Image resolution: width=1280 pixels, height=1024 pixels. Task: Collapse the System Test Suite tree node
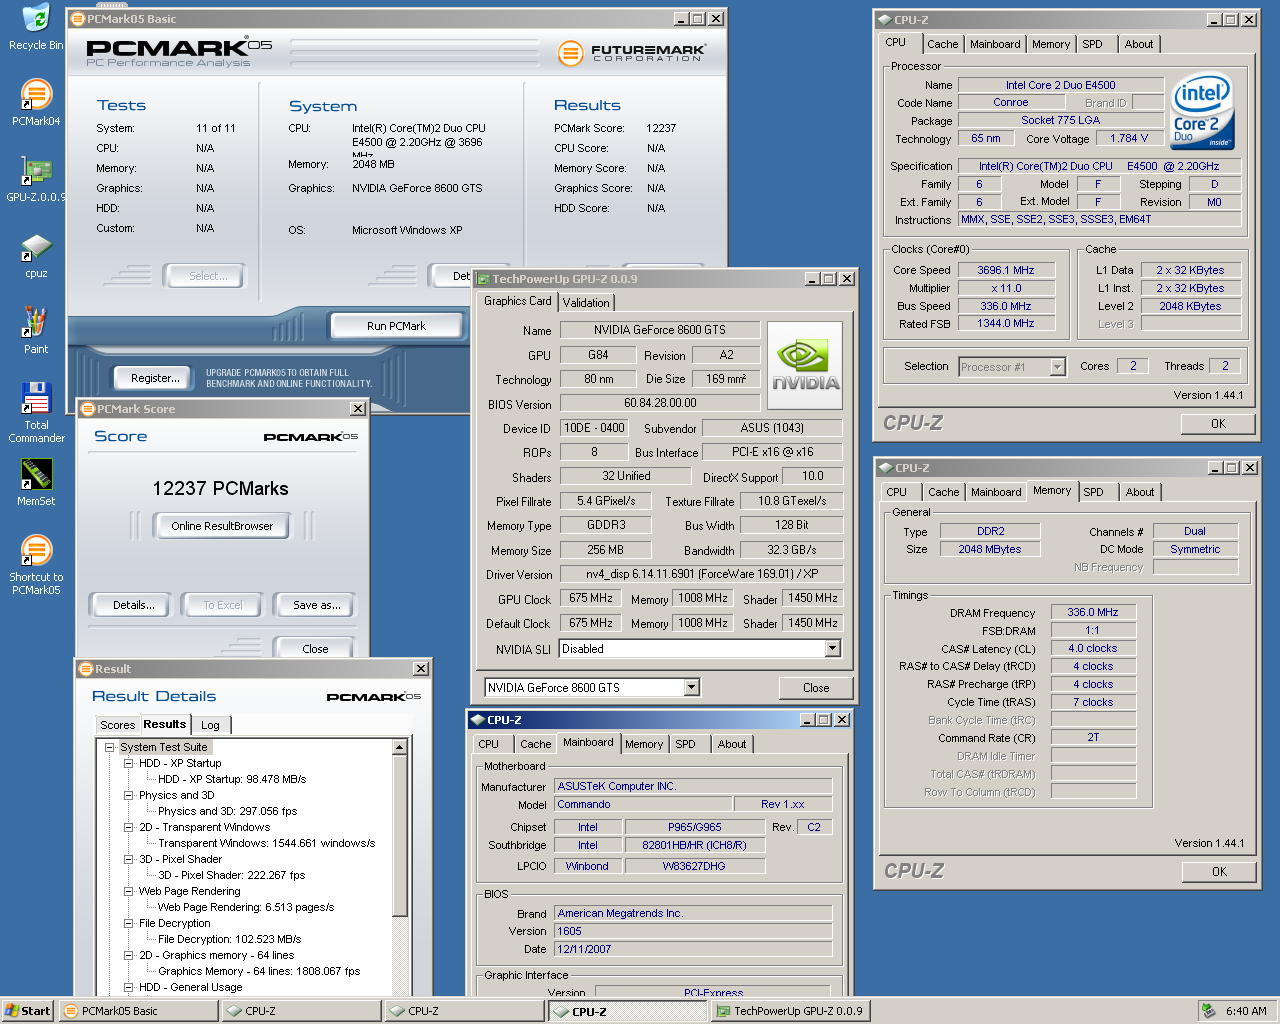pyautogui.click(x=110, y=747)
